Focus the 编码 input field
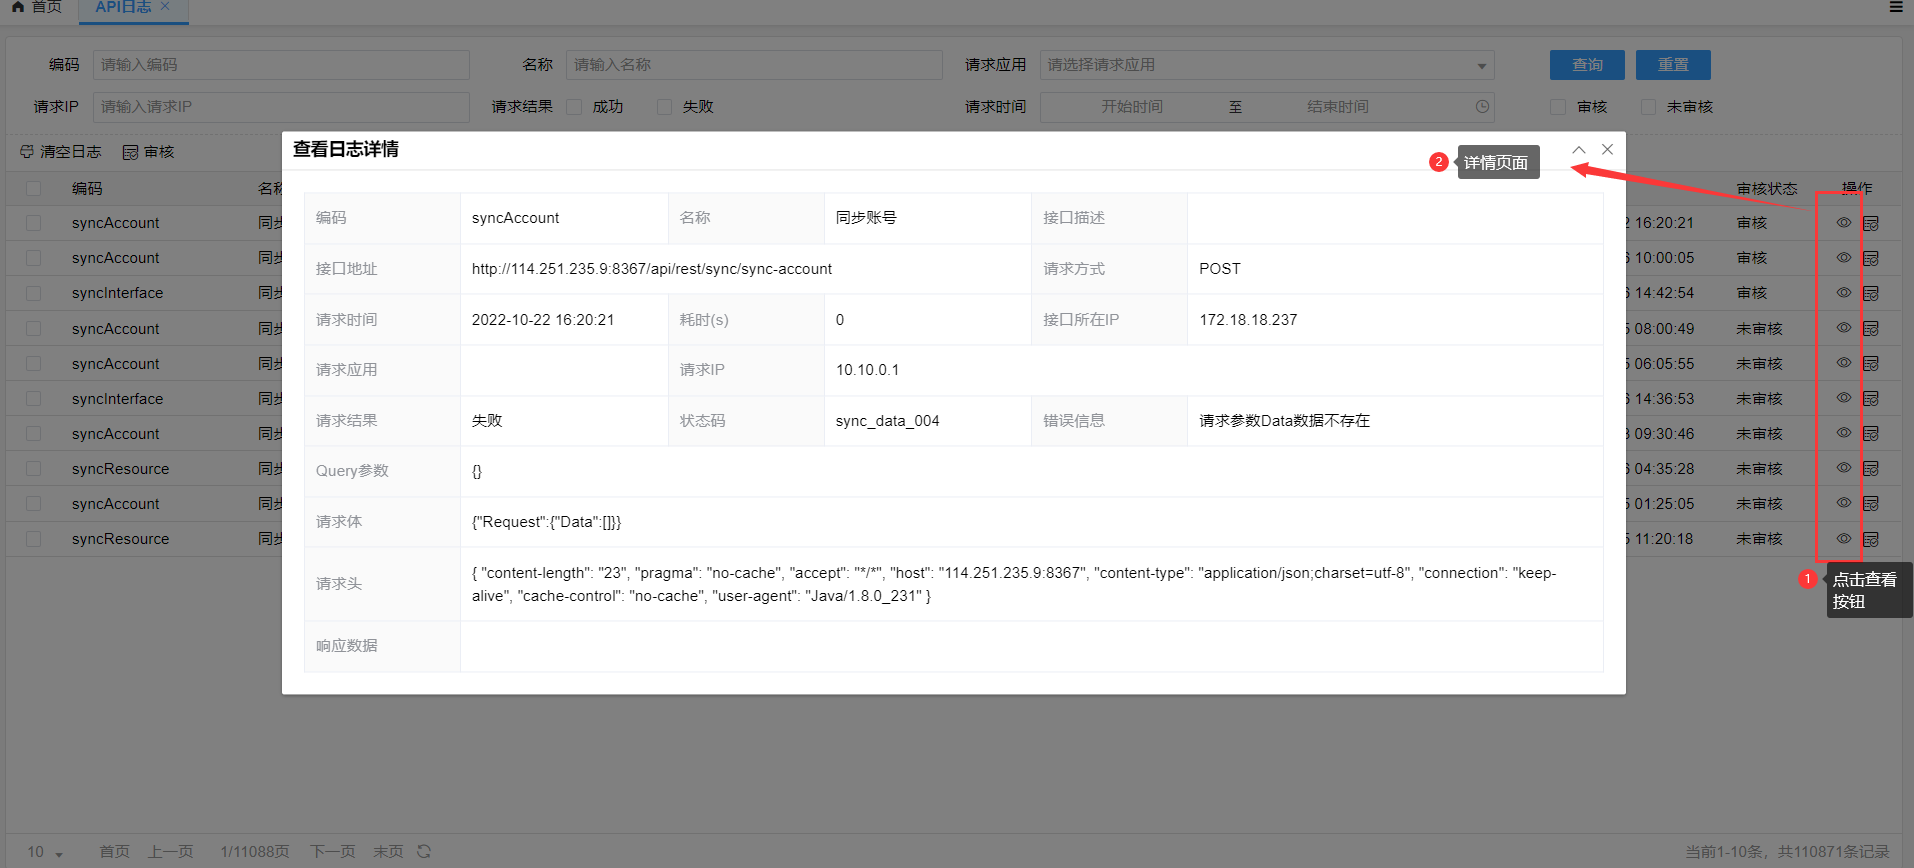1914x868 pixels. click(281, 65)
